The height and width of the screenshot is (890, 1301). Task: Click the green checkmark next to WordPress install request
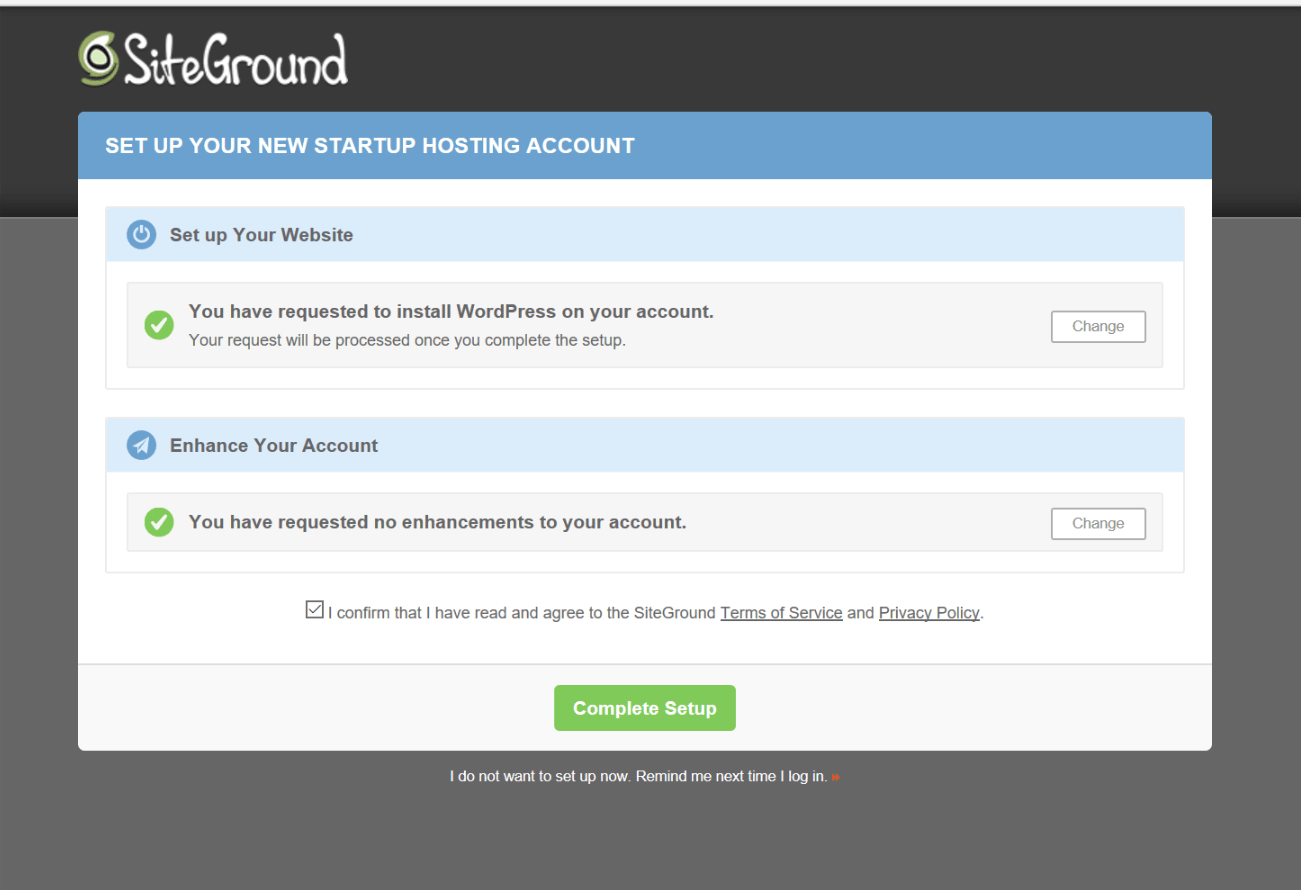click(x=159, y=325)
